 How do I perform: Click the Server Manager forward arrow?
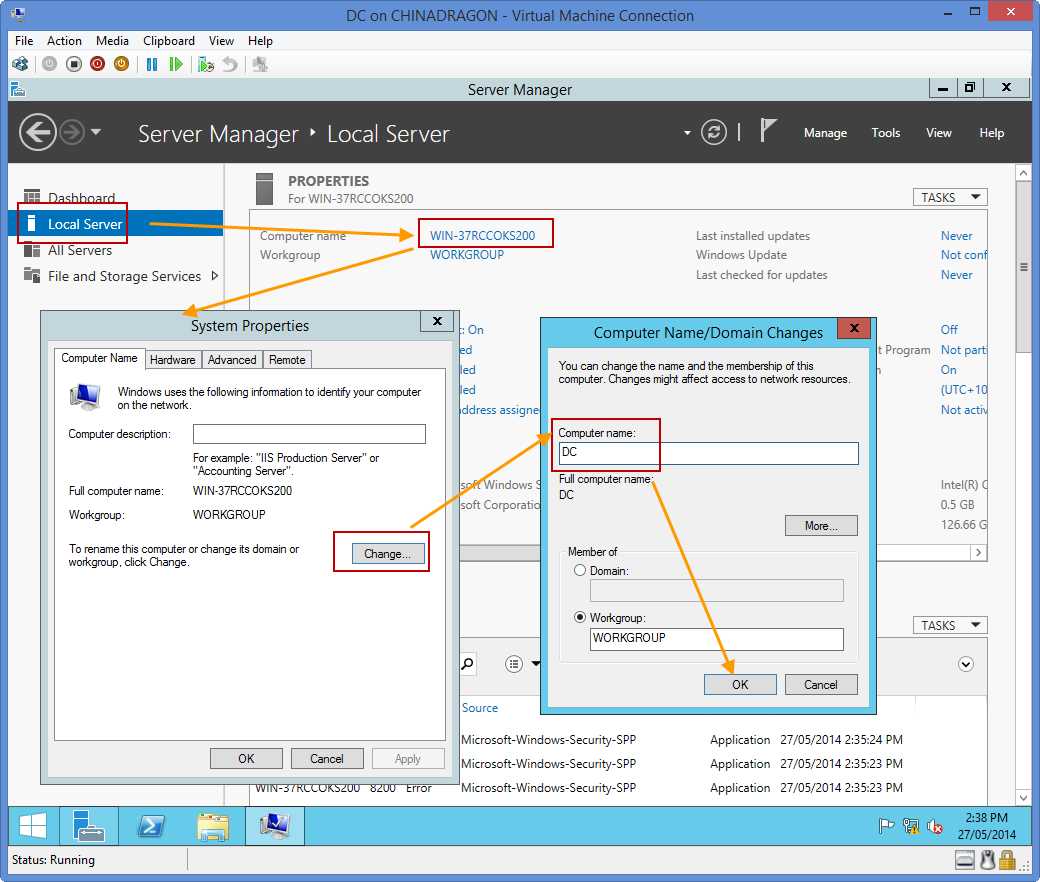pyautogui.click(x=72, y=133)
